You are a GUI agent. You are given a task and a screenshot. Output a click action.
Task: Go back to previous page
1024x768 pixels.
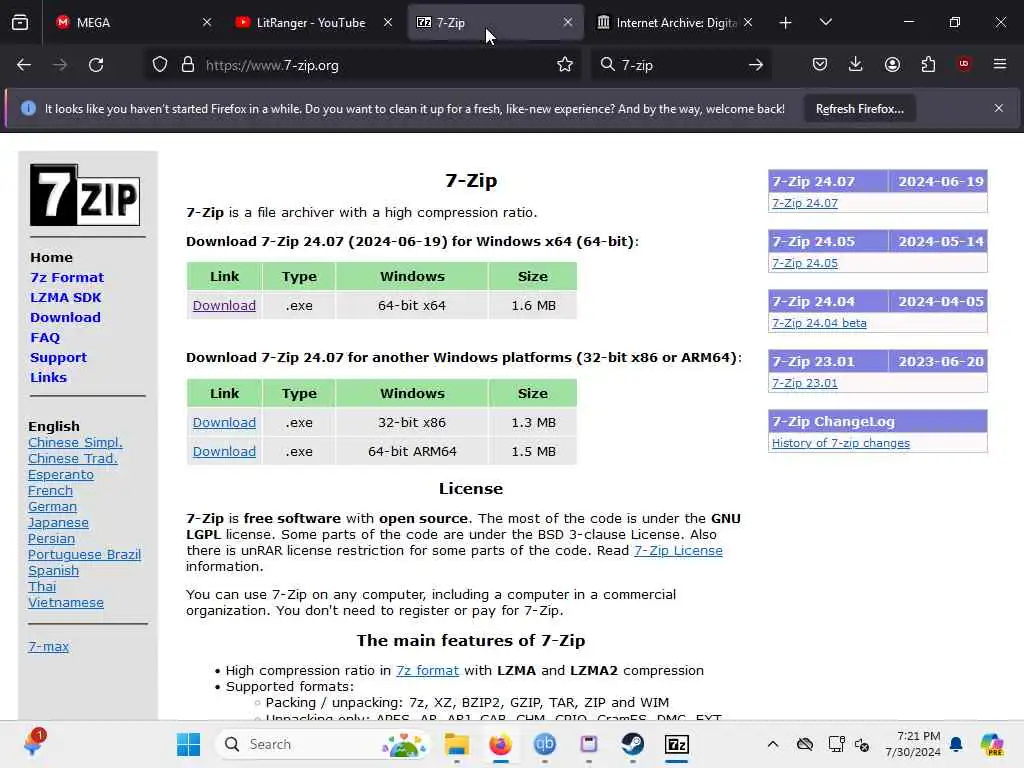tap(24, 65)
